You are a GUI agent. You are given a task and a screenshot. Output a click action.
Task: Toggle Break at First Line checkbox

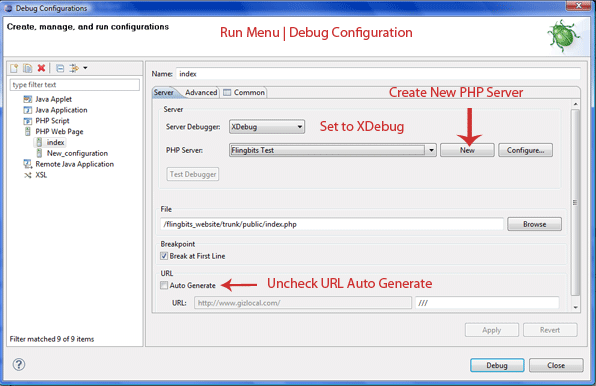(x=164, y=256)
